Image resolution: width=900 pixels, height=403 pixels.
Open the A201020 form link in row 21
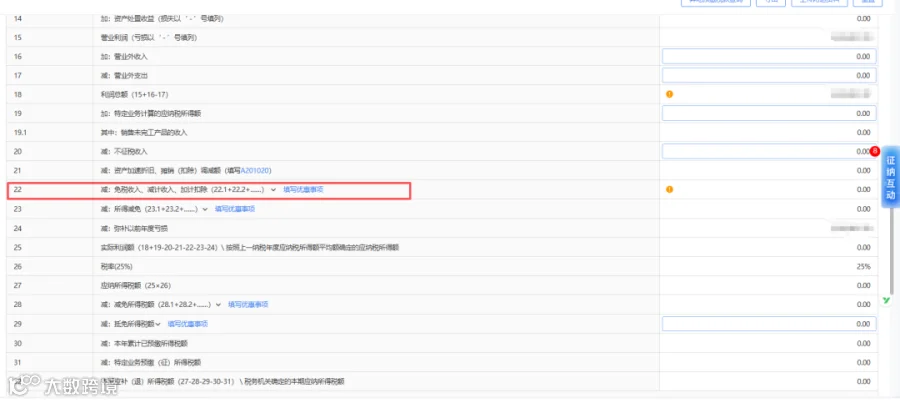coord(256,170)
